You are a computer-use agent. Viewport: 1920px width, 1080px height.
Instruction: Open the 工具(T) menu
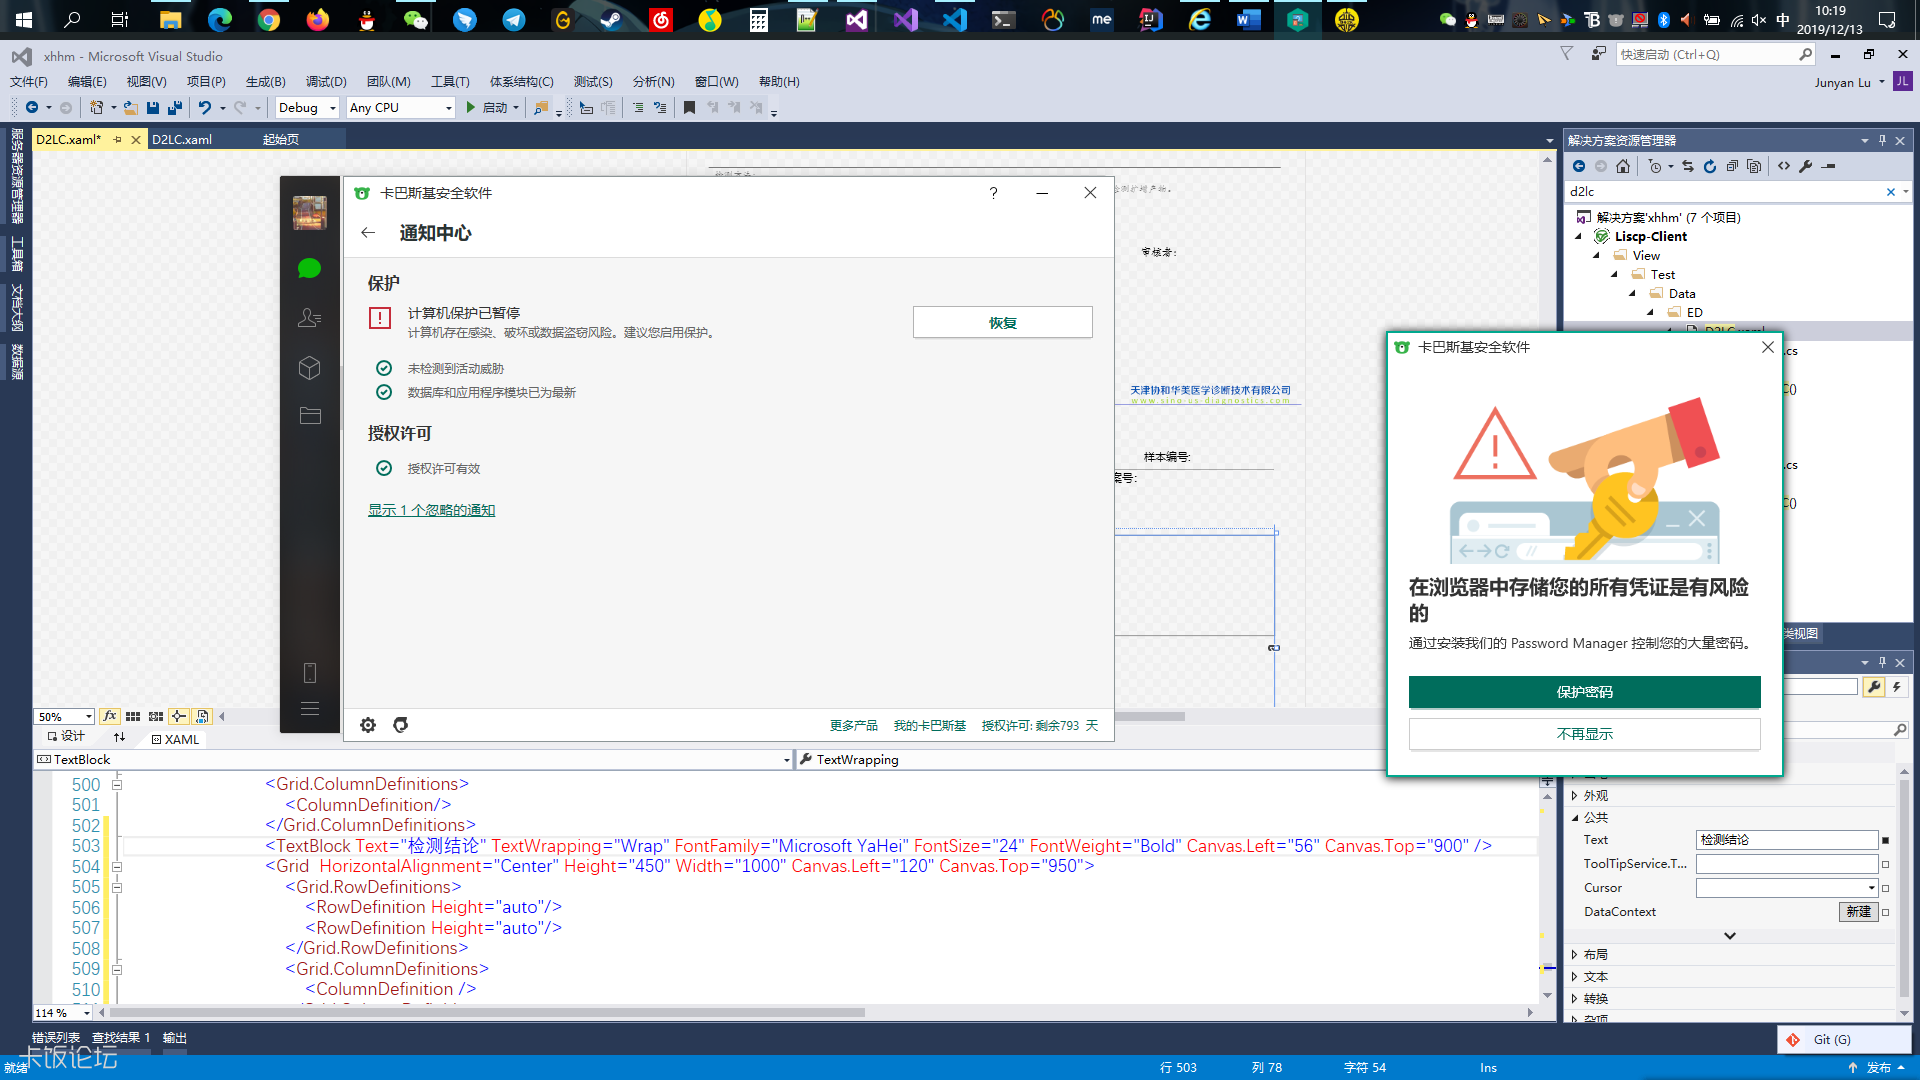tap(450, 82)
